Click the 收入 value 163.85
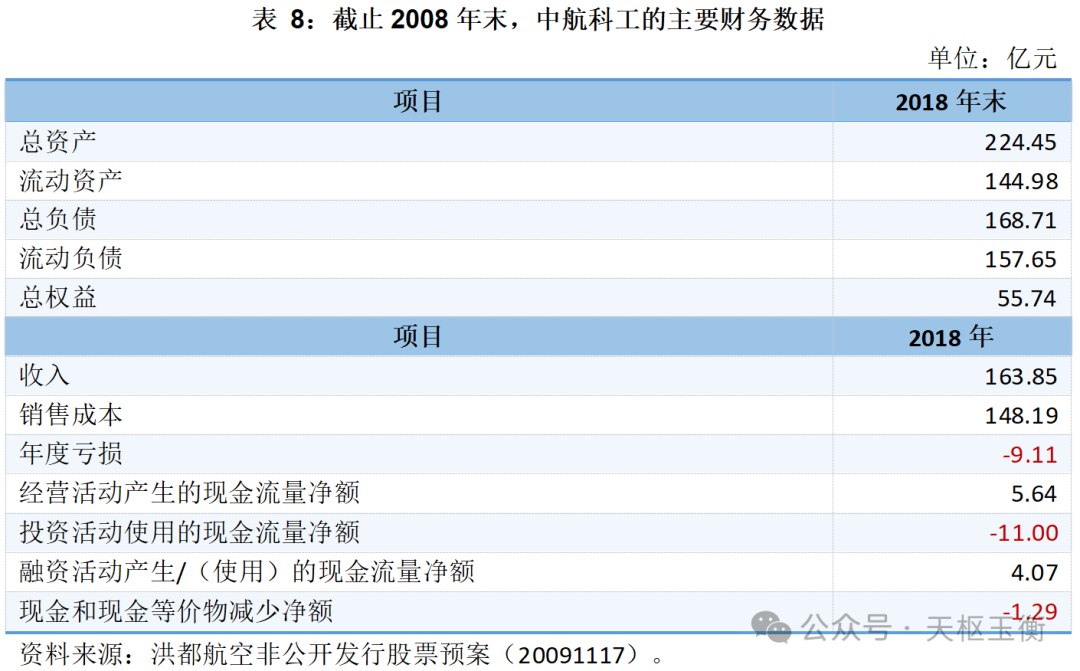Screen dimensions: 1080x671 [x=1020, y=376]
